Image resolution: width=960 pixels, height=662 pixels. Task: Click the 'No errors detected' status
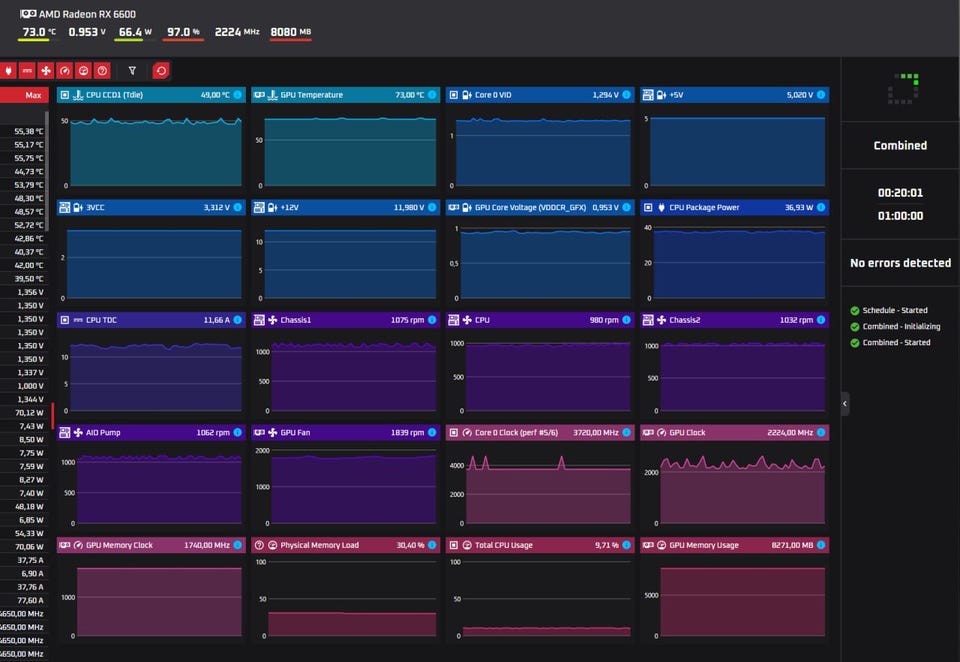[901, 263]
